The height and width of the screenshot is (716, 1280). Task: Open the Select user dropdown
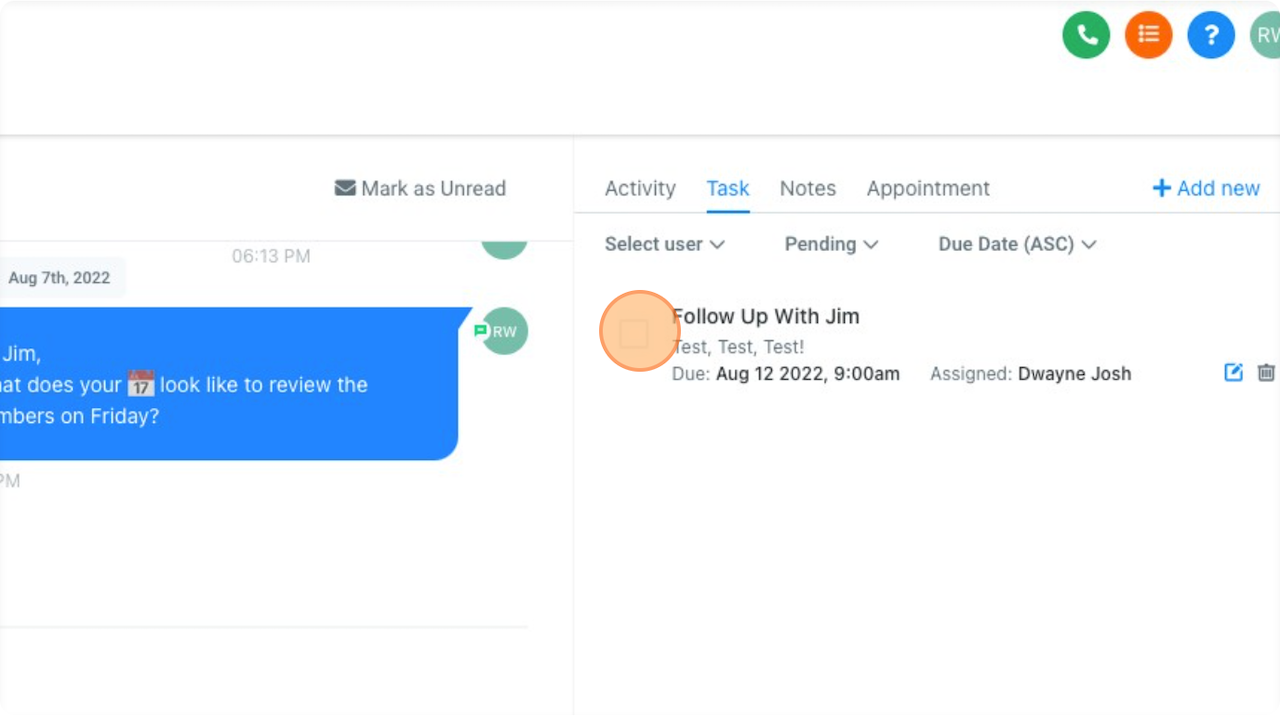(x=665, y=244)
